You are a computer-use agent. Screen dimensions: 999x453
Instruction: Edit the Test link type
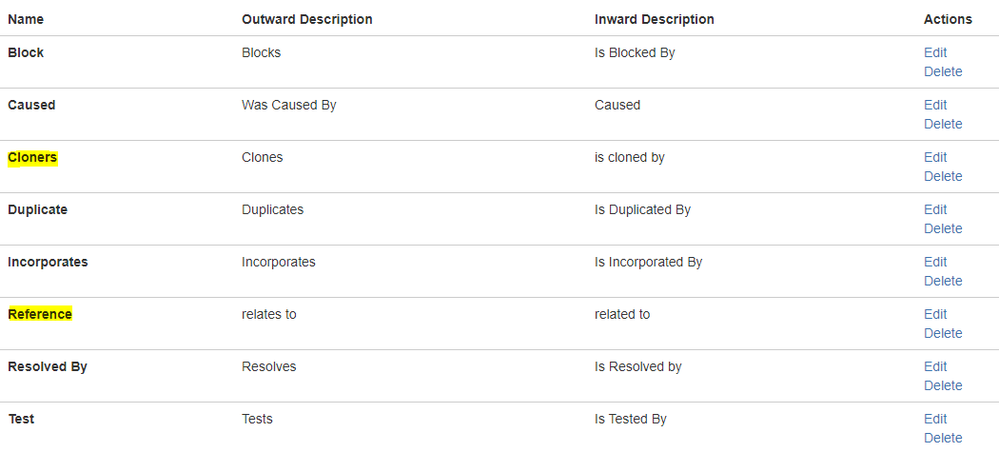click(x=935, y=419)
